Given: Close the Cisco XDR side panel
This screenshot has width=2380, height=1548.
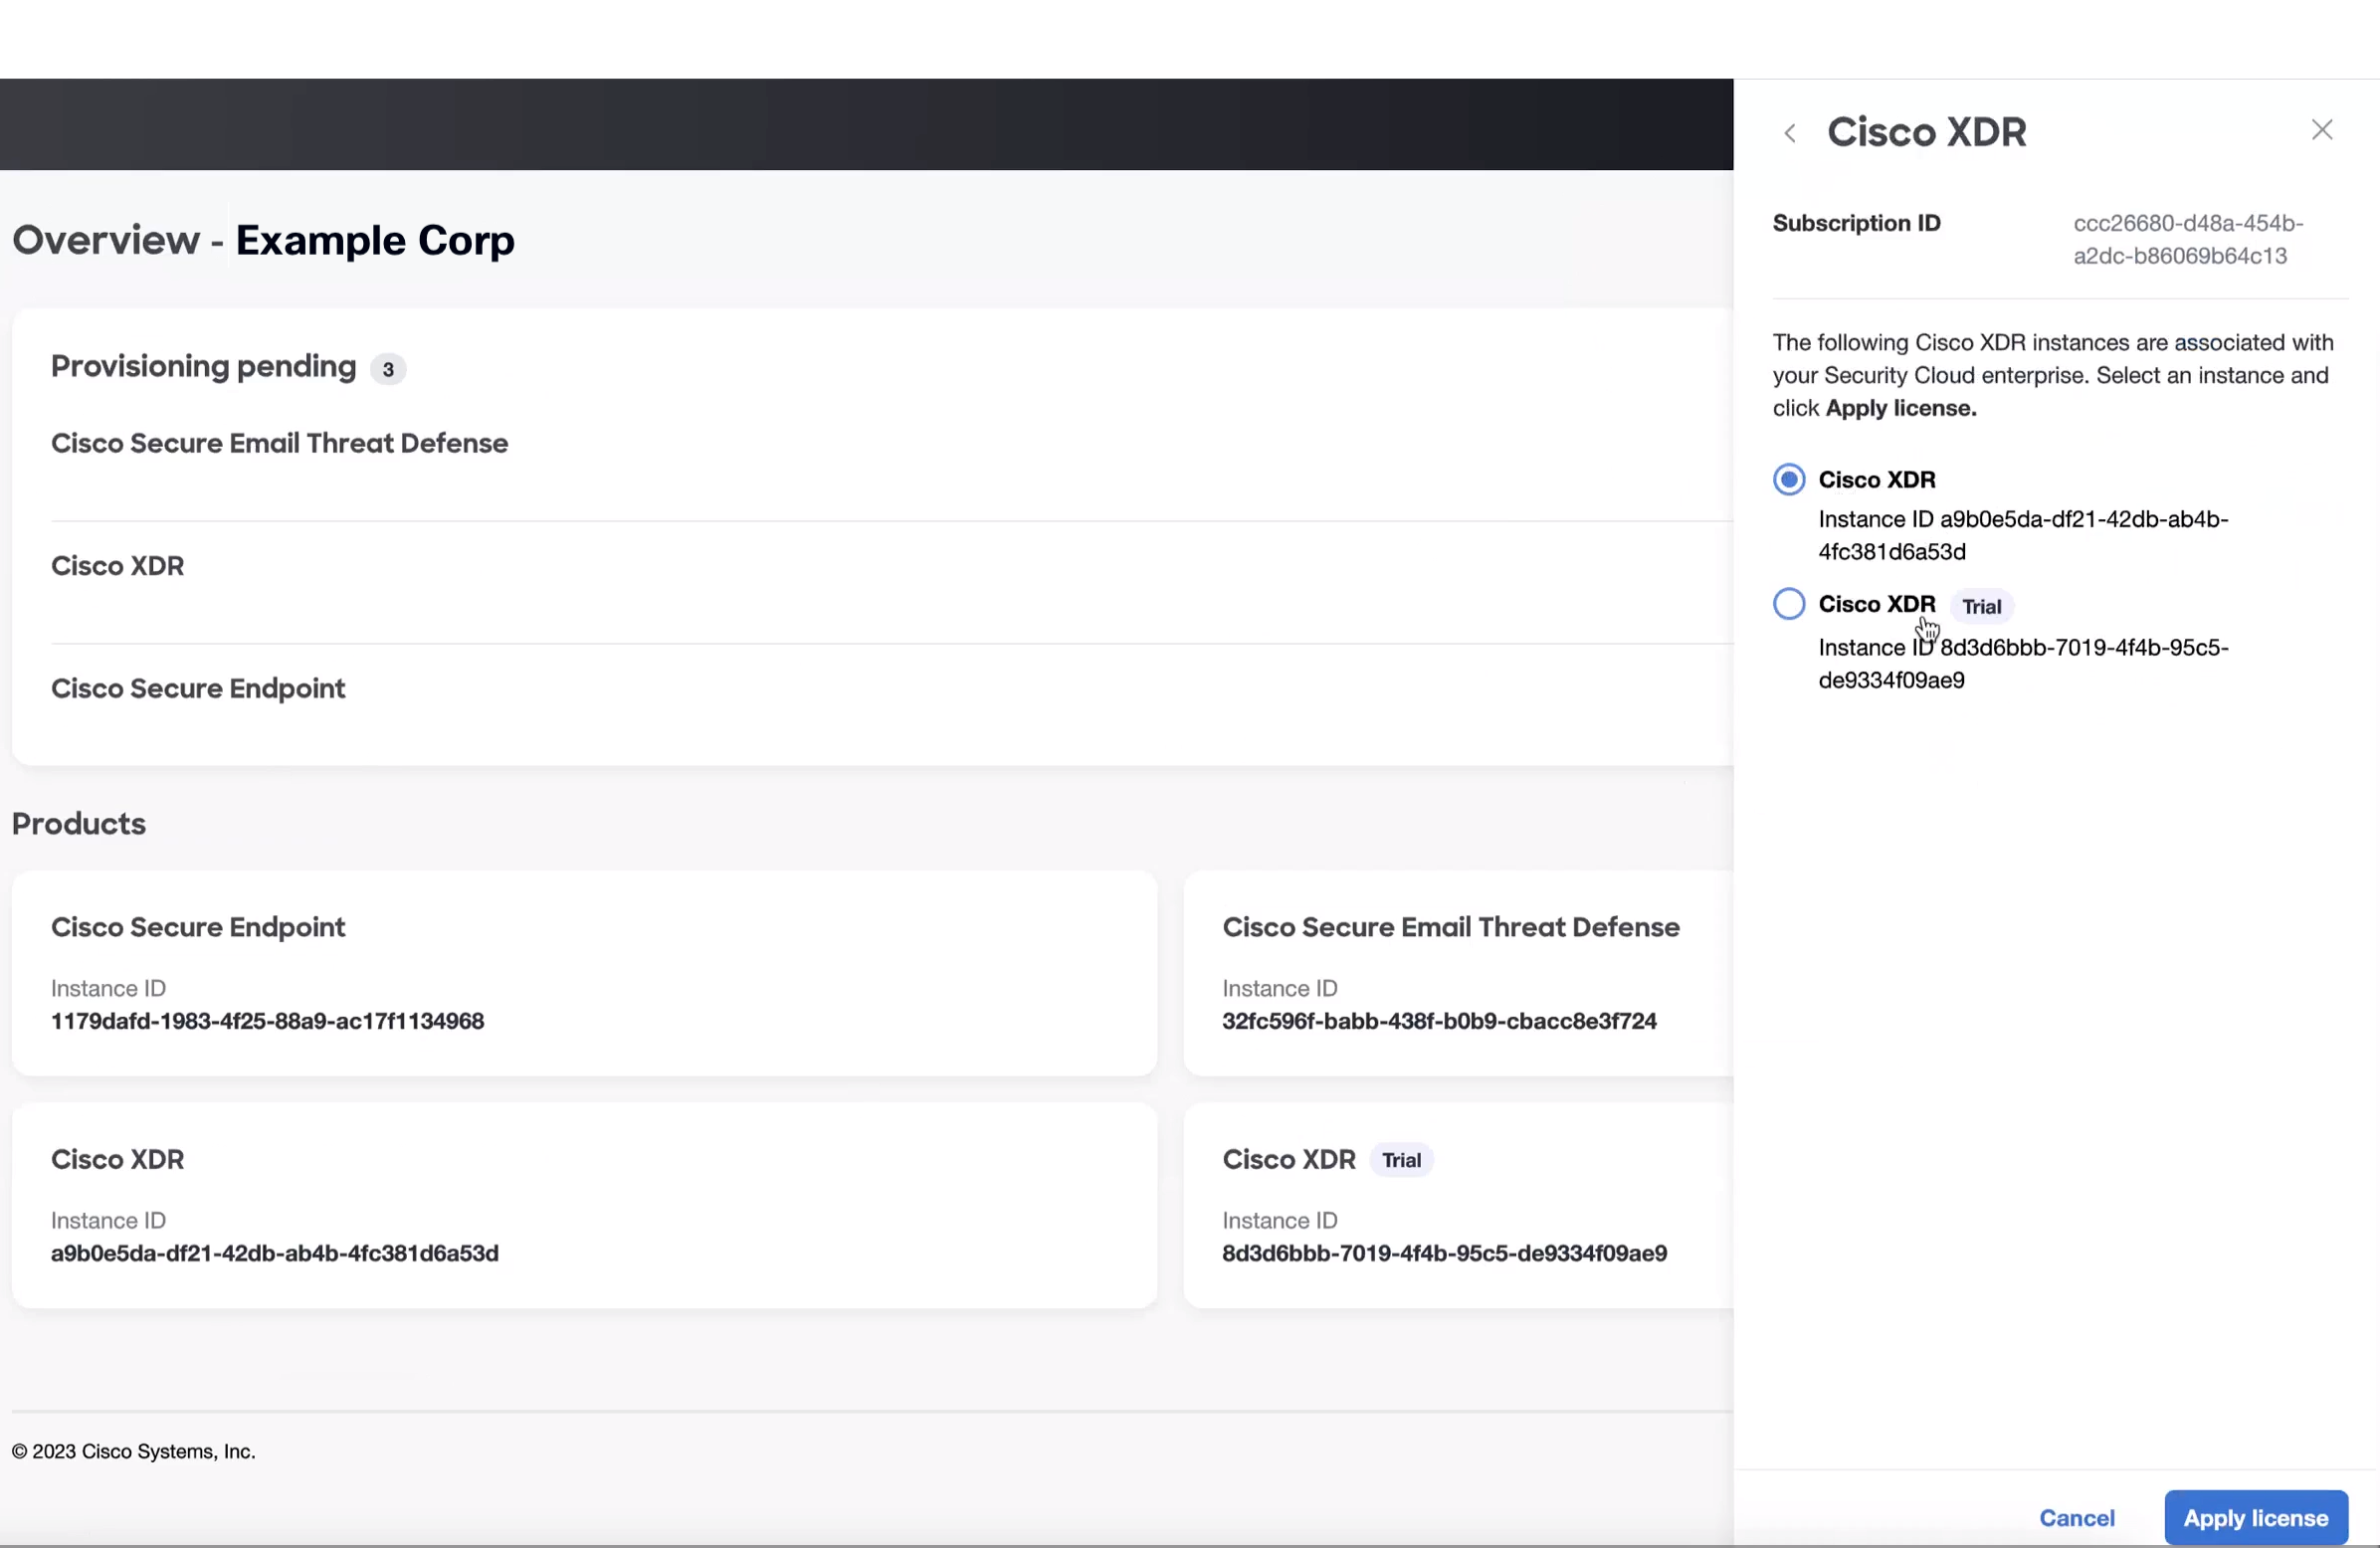Looking at the screenshot, I should (2322, 129).
